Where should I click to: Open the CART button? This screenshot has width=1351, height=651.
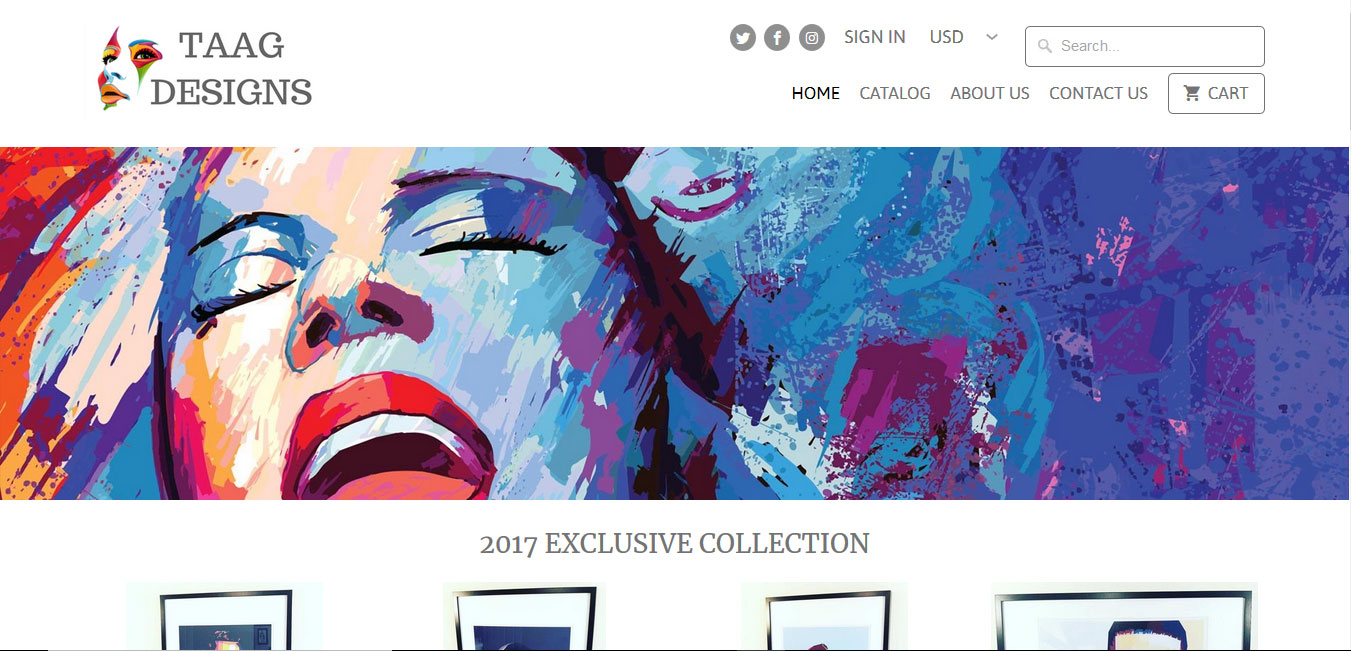(1216, 93)
